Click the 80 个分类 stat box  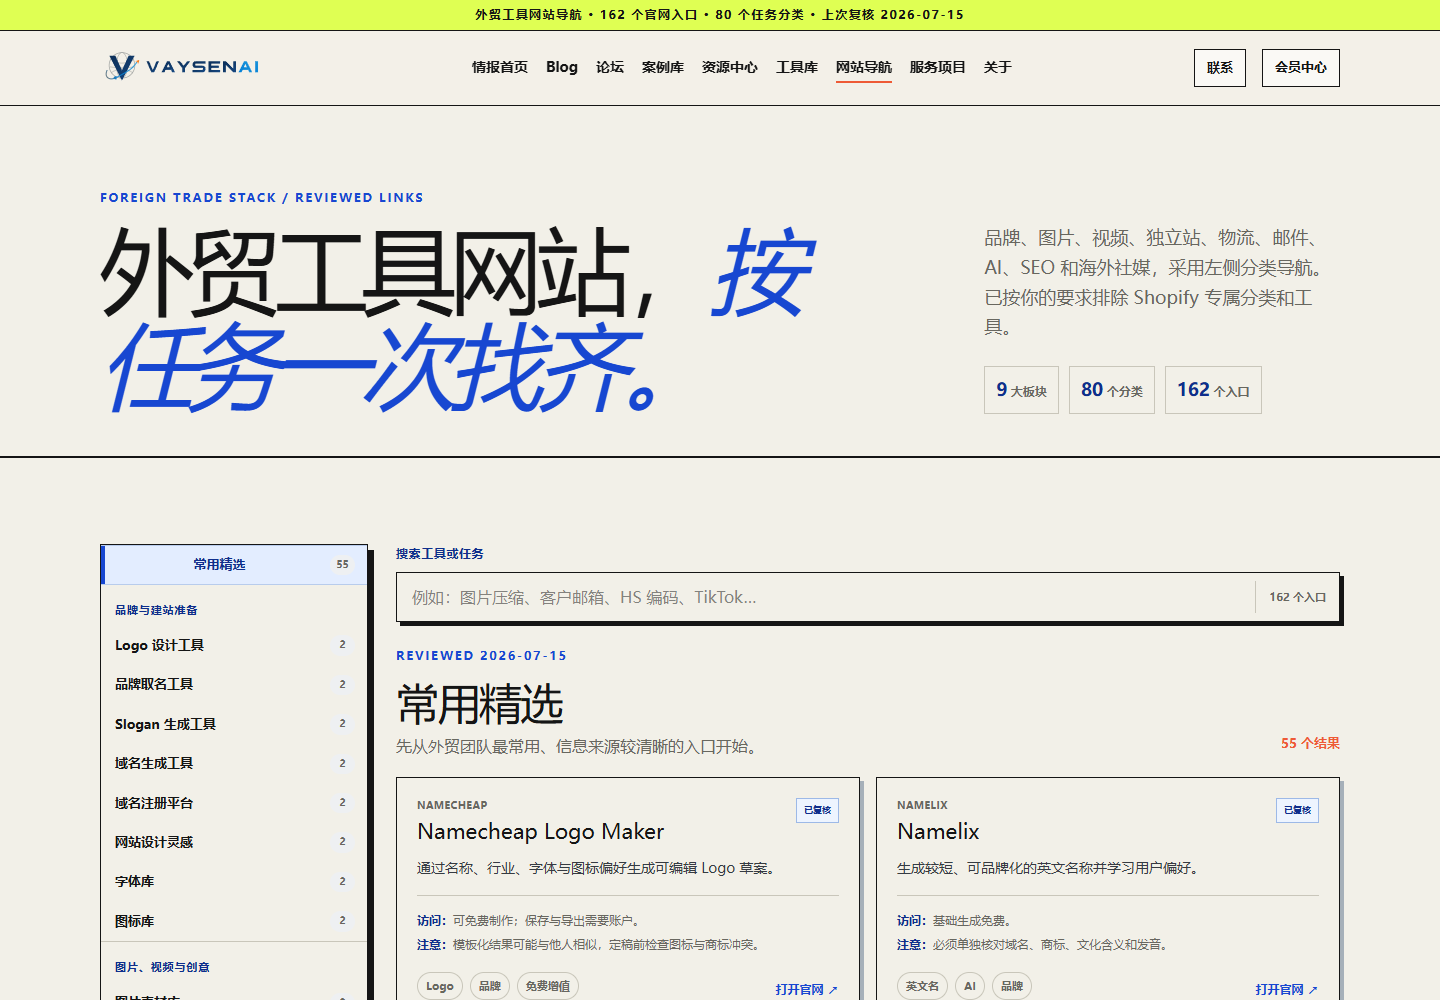point(1112,390)
